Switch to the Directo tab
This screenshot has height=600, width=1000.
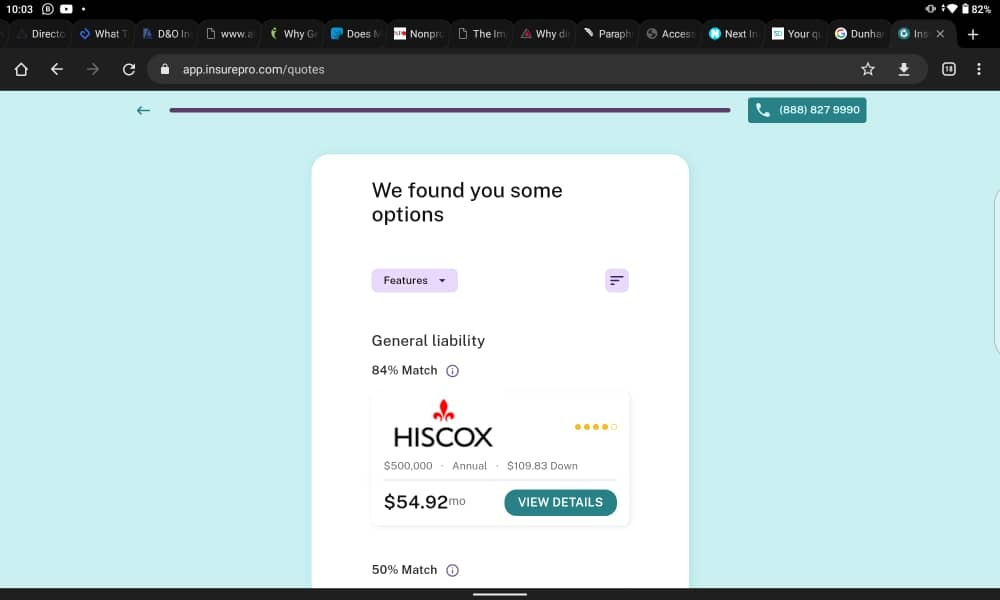pyautogui.click(x=40, y=34)
